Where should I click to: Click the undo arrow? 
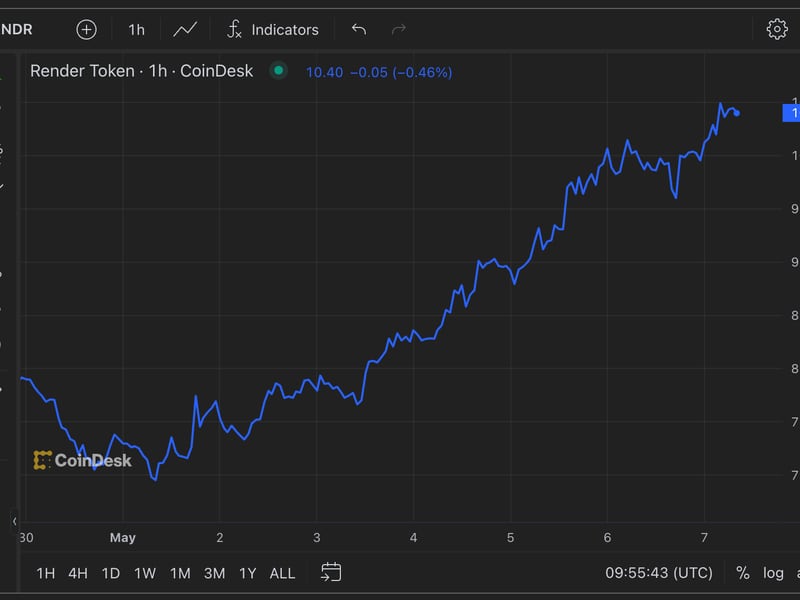[359, 29]
